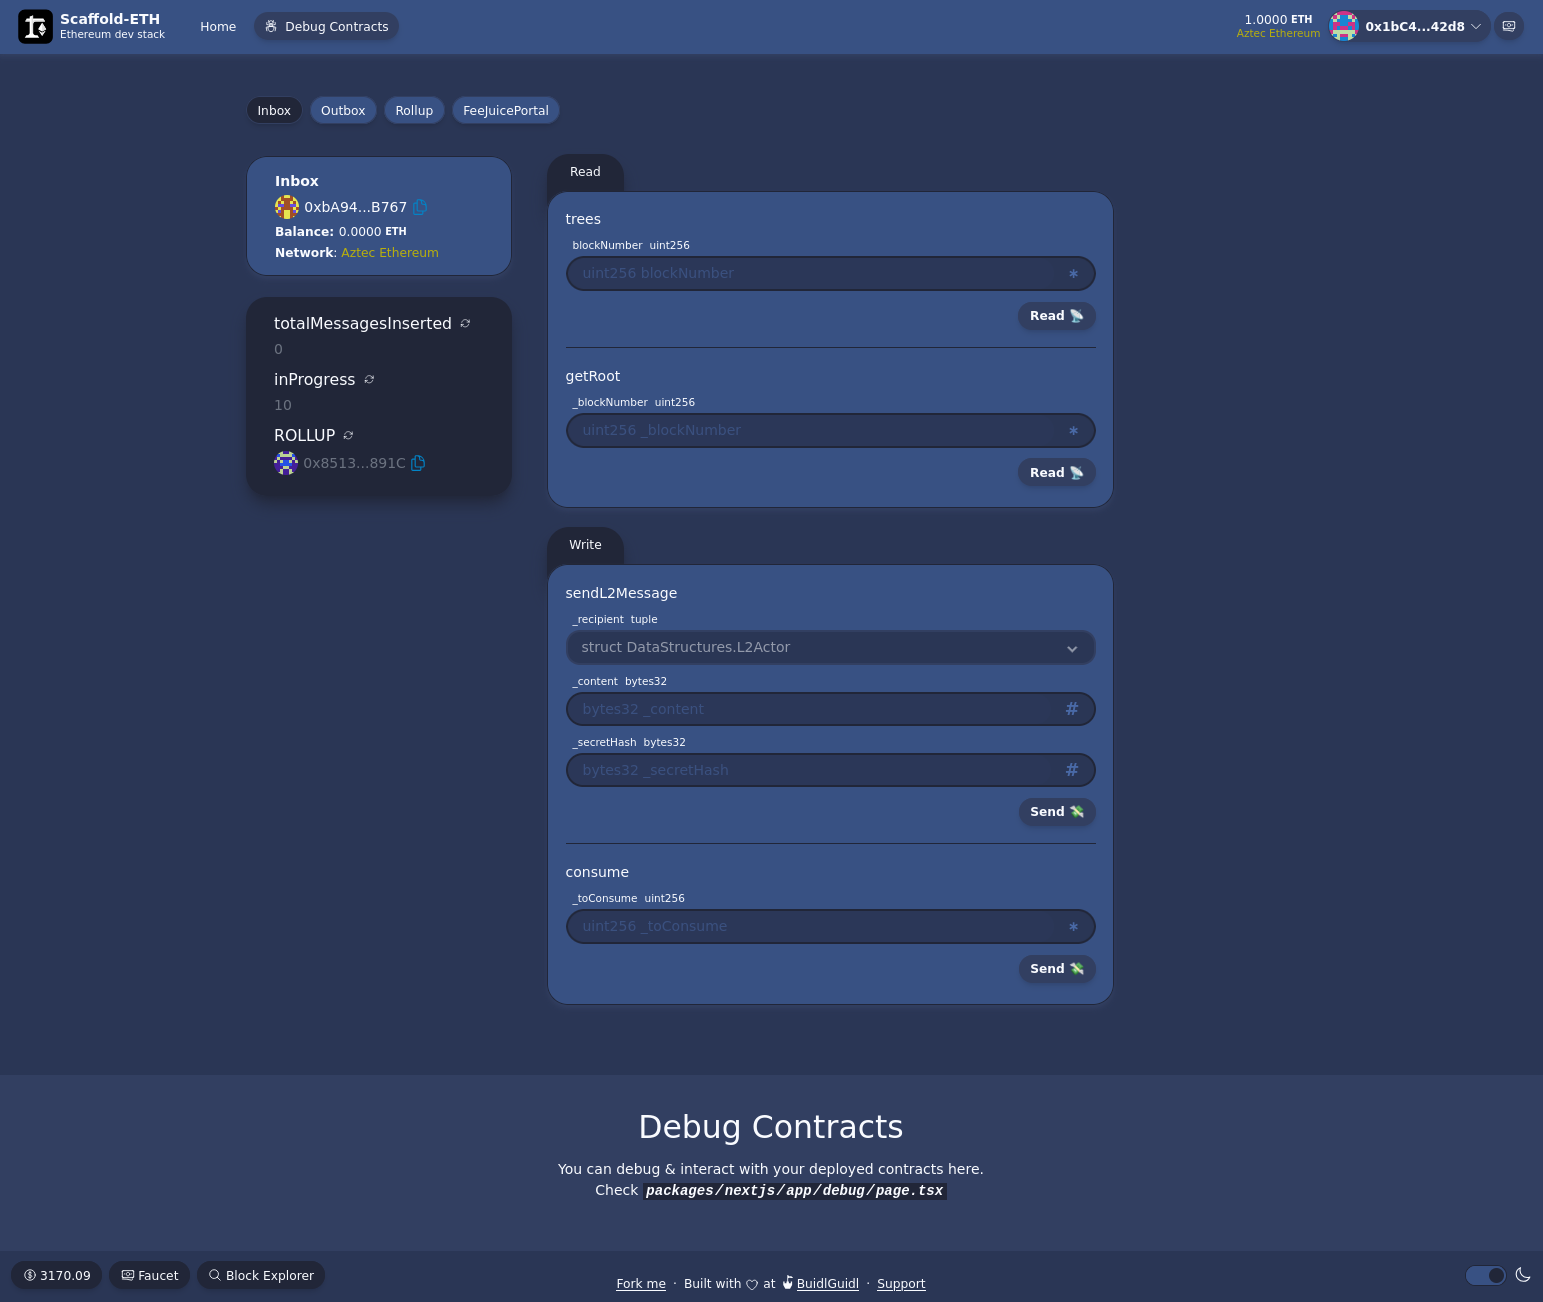Image resolution: width=1543 pixels, height=1302 pixels.
Task: Click hash converter icon in _secretHash field
Action: point(1072,770)
